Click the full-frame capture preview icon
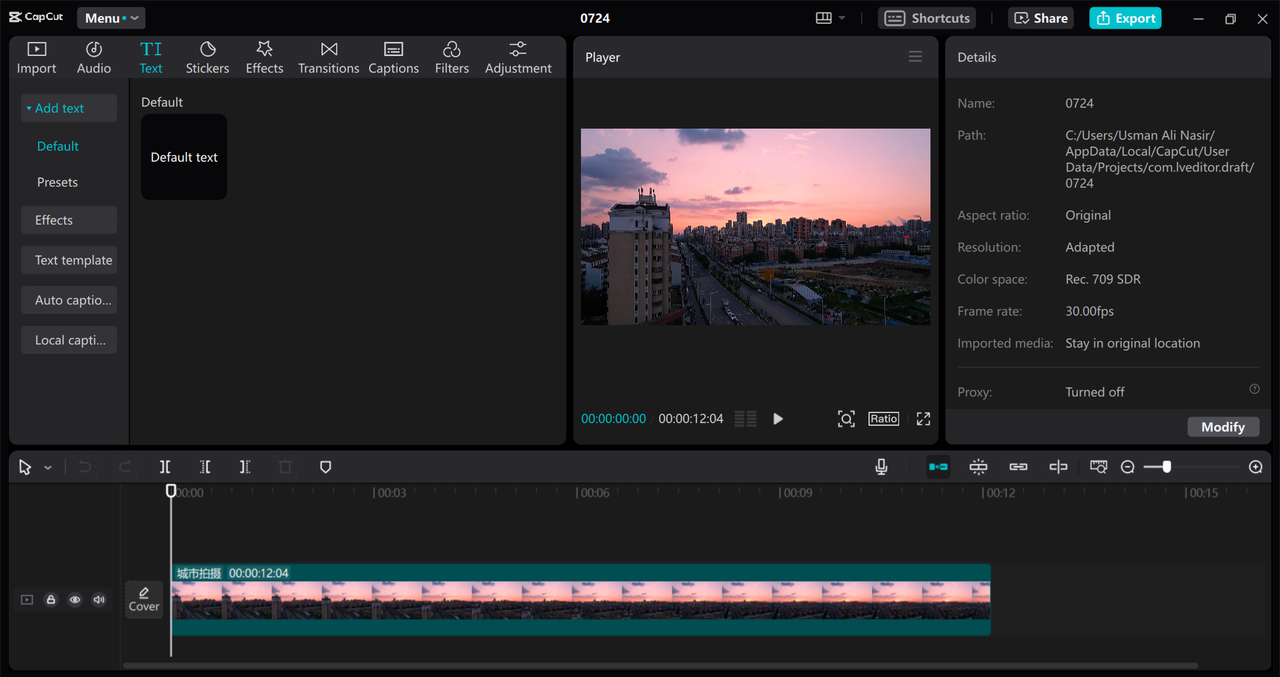The image size is (1280, 677). (x=846, y=419)
